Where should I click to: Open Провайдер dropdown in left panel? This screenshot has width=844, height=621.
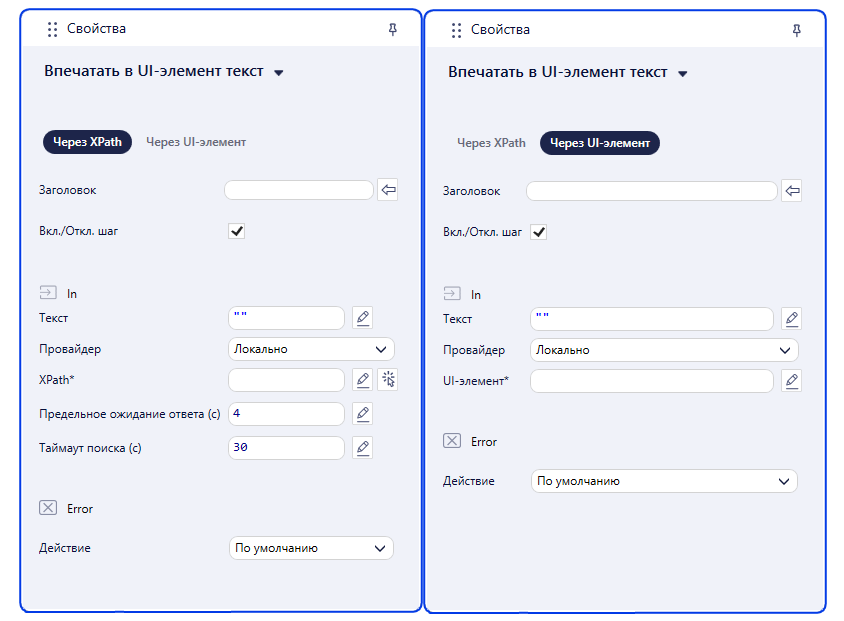(x=311, y=349)
